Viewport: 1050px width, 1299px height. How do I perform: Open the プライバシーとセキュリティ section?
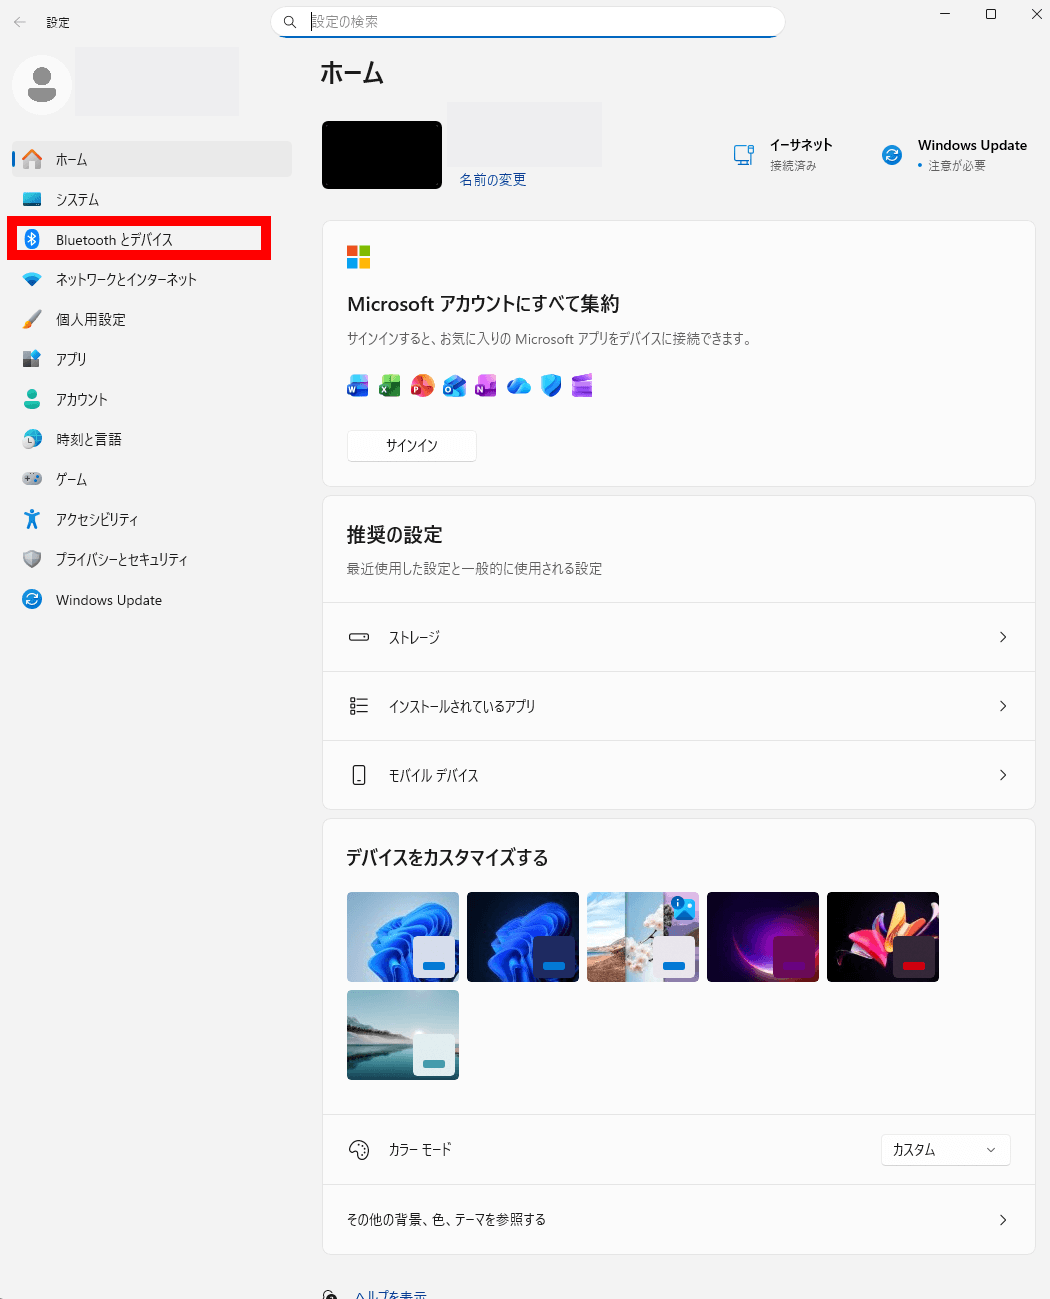tap(152, 559)
